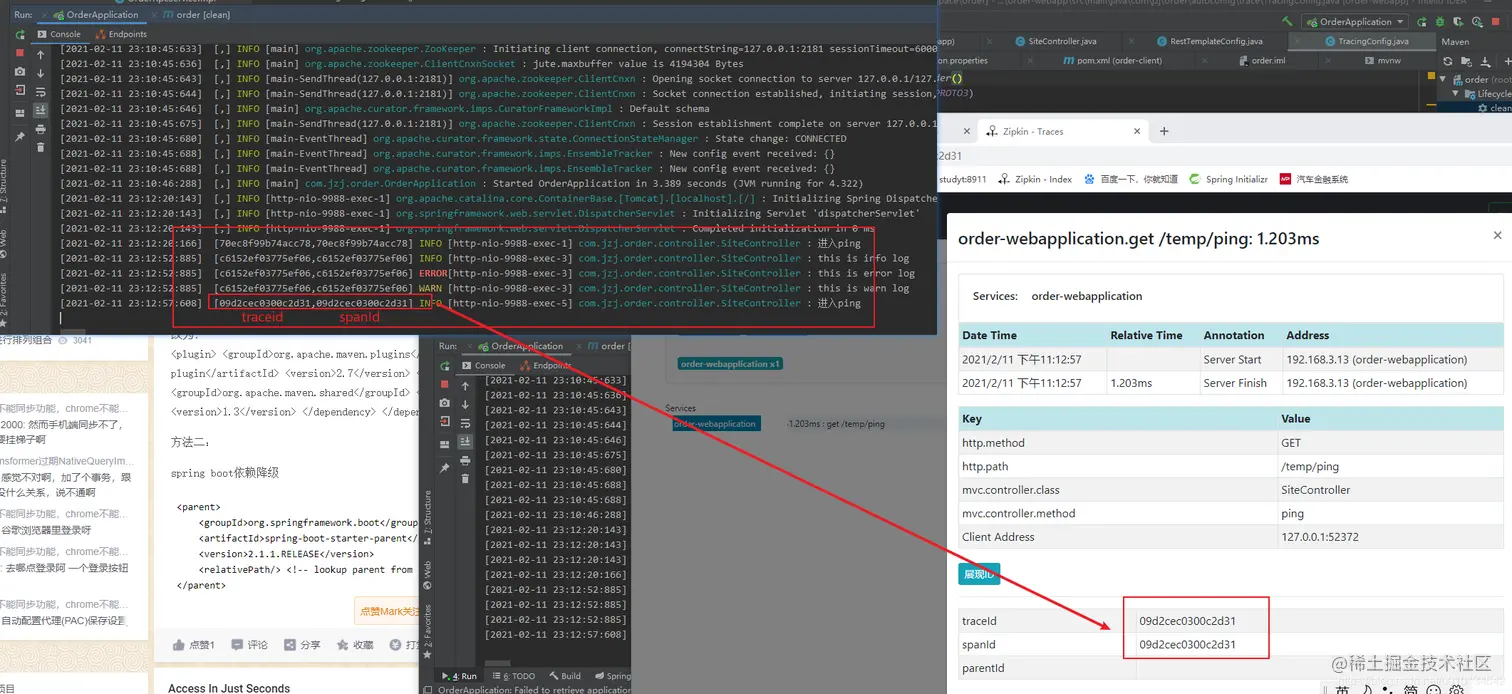Click the camera dump threads icon, top Run panel
This screenshot has width=1512, height=694.
click(20, 72)
